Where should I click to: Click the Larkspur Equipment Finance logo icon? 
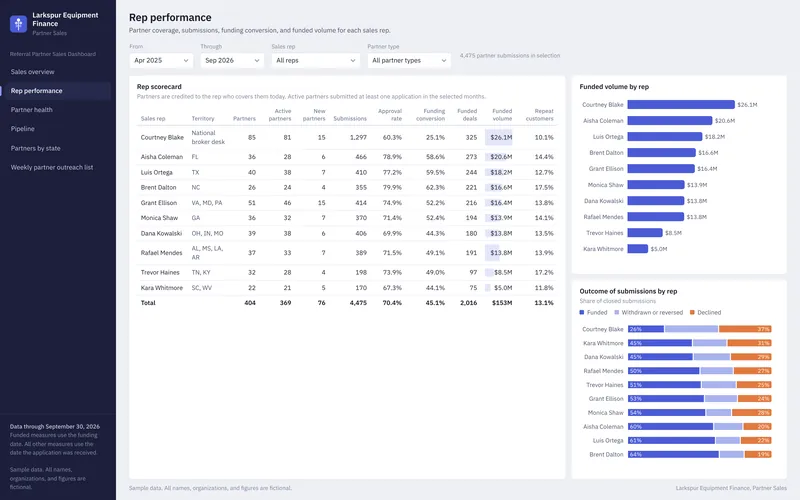point(18,23)
